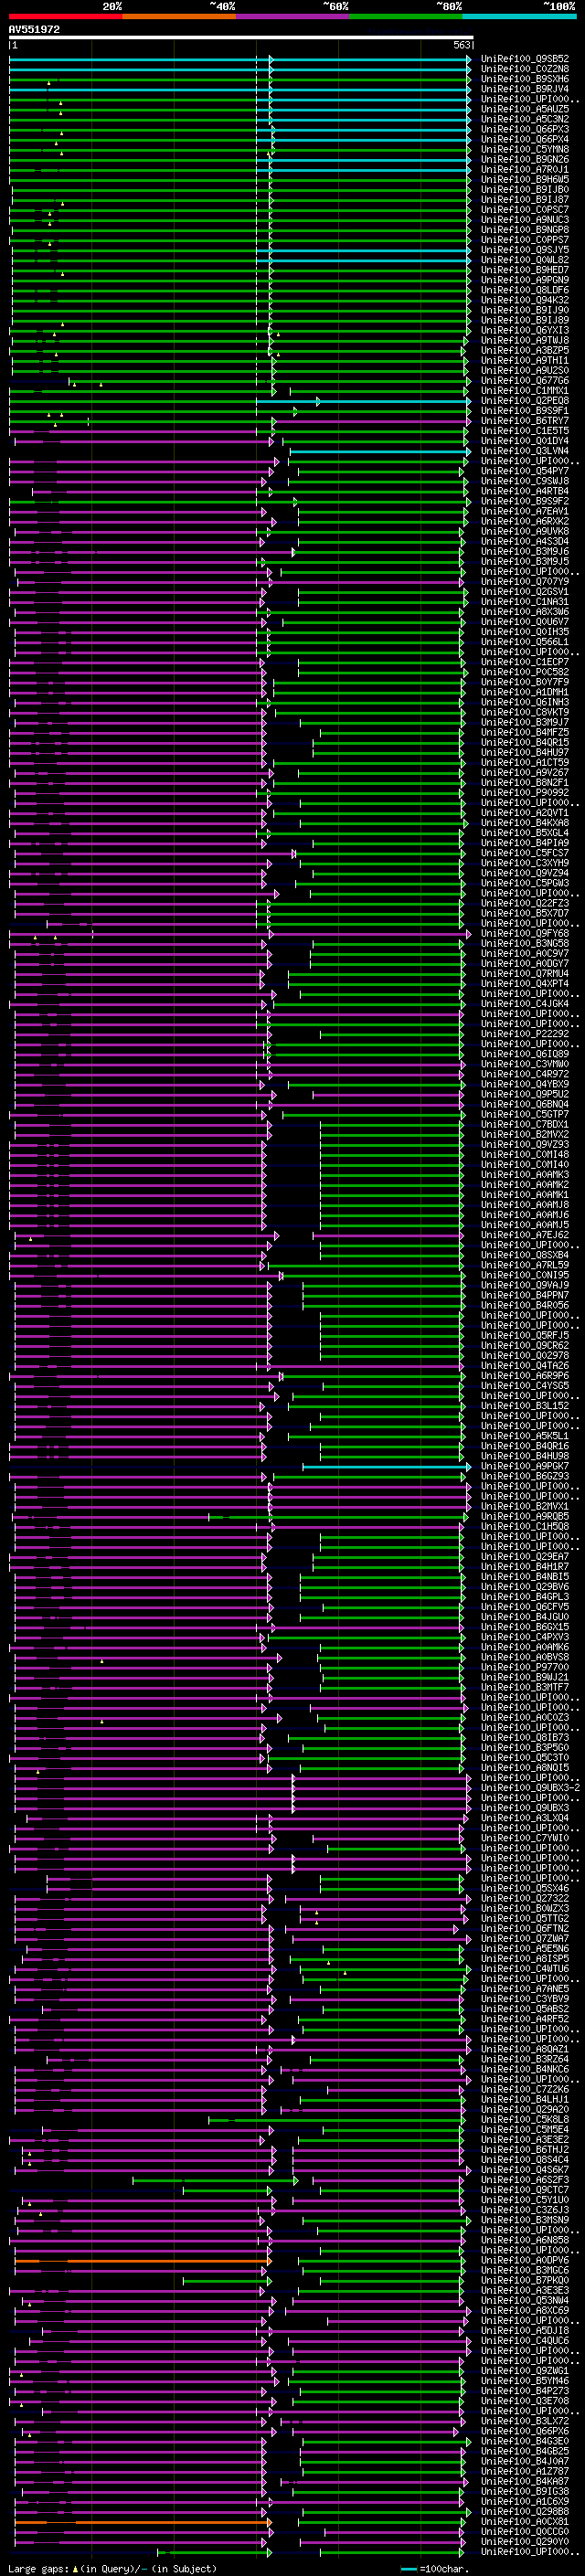The image size is (585, 2576).
Task: Click the UniRef100_A7EAV1 label
Action: tap(525, 511)
